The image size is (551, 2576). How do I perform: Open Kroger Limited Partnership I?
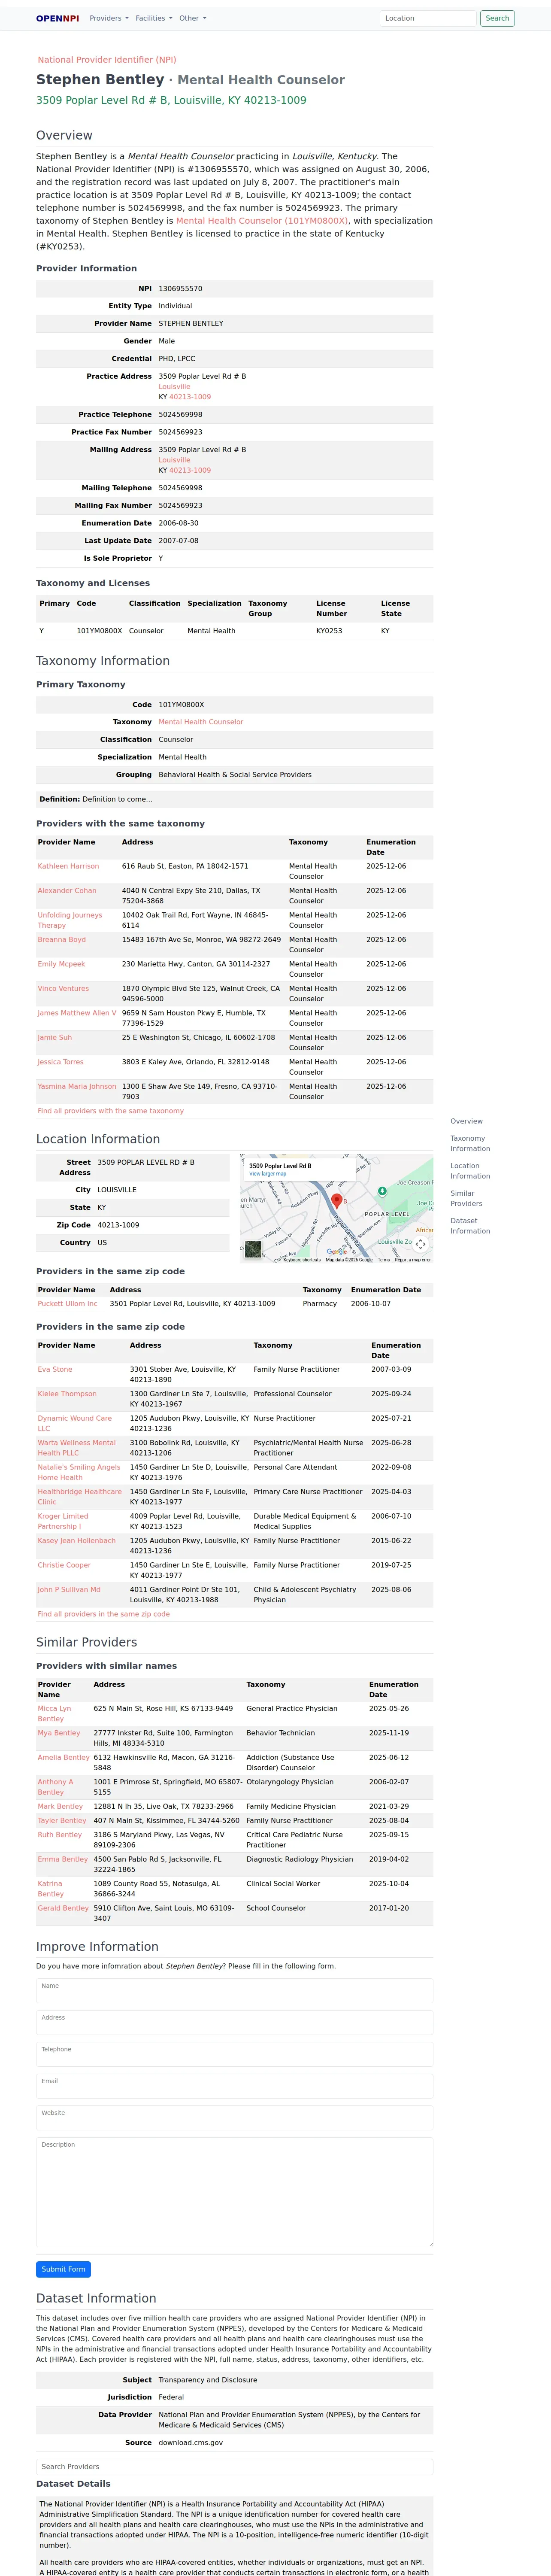63,1521
